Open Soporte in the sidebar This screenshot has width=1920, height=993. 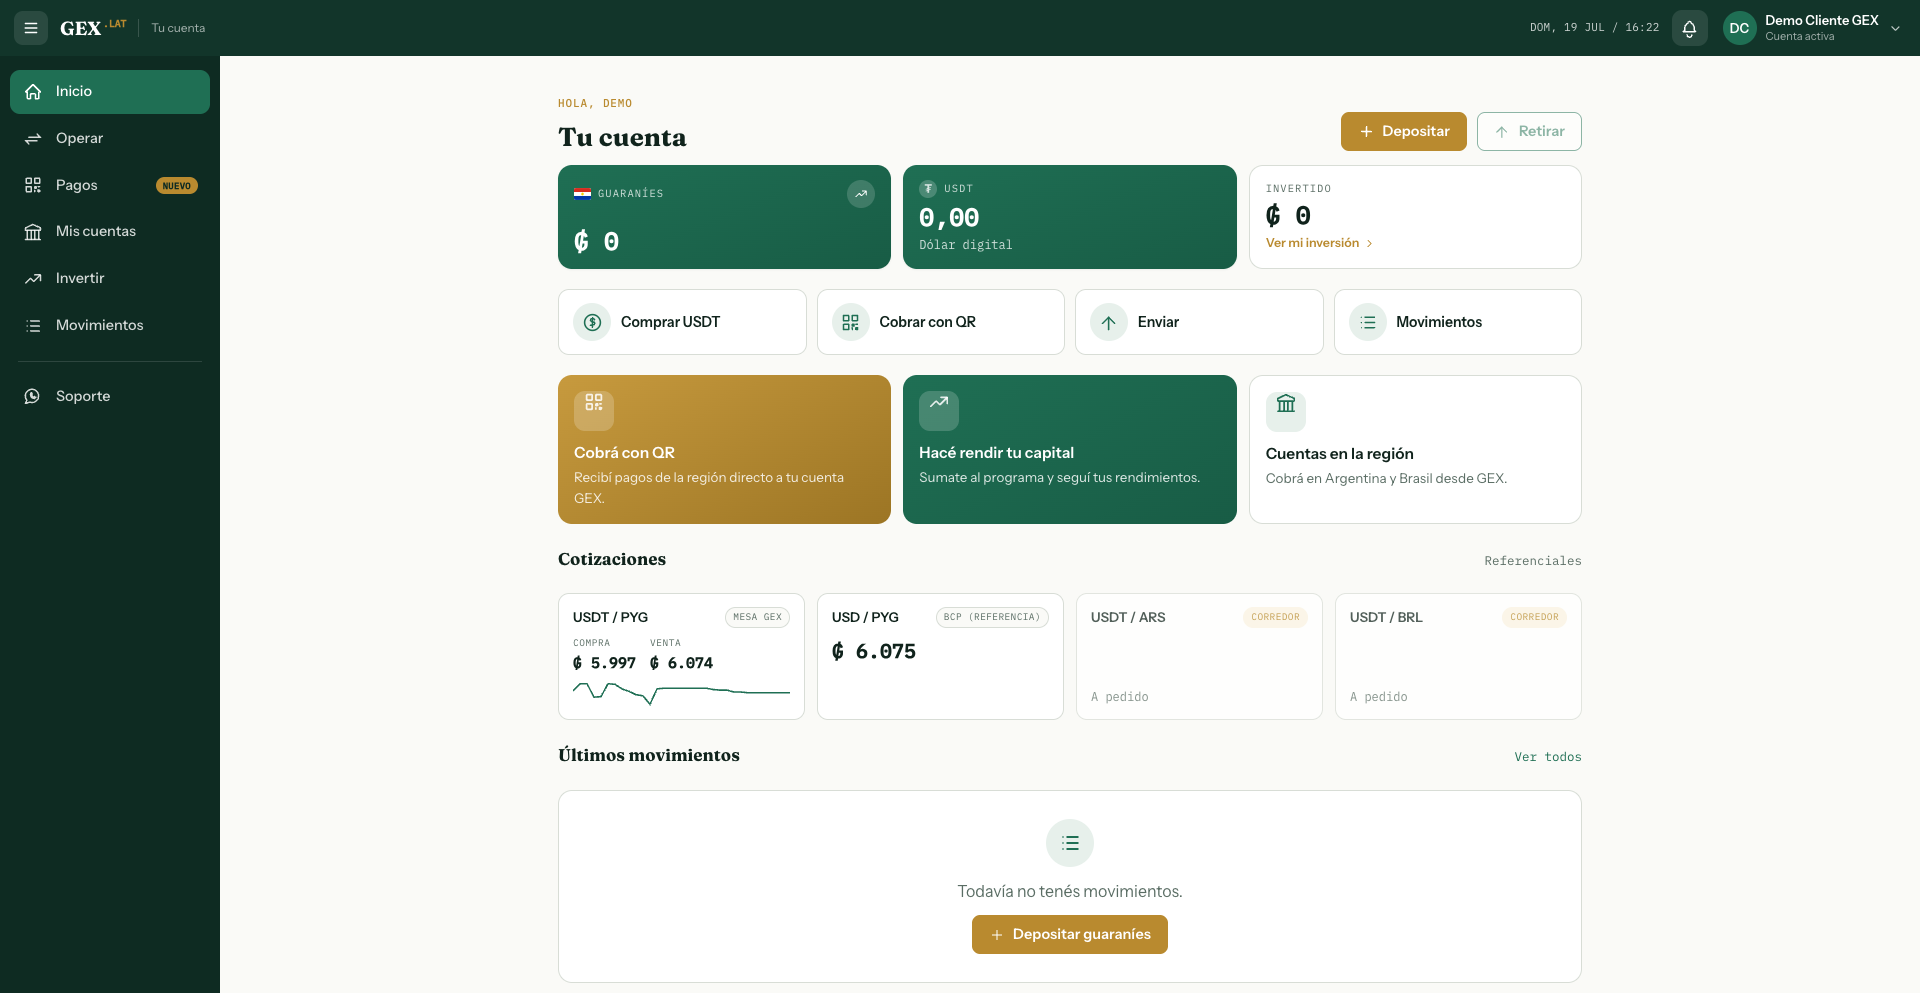(x=110, y=396)
